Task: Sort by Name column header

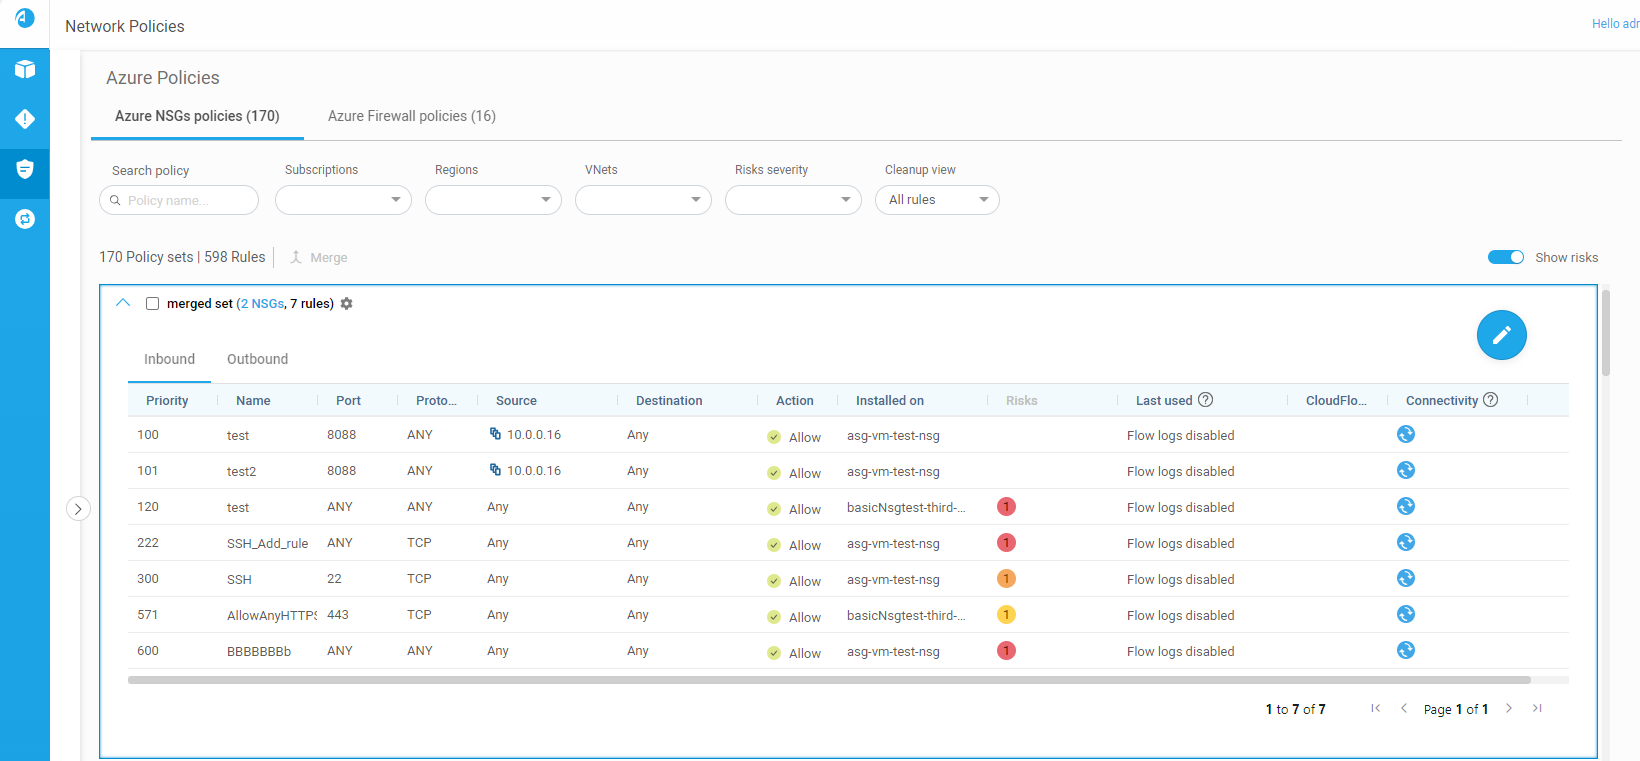Action: tap(253, 401)
